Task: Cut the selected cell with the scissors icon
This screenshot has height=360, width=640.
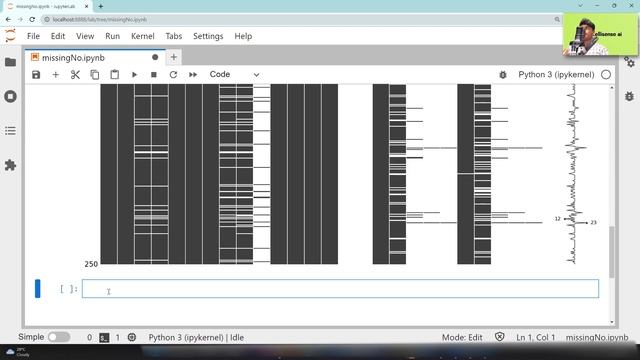Action: coord(75,75)
